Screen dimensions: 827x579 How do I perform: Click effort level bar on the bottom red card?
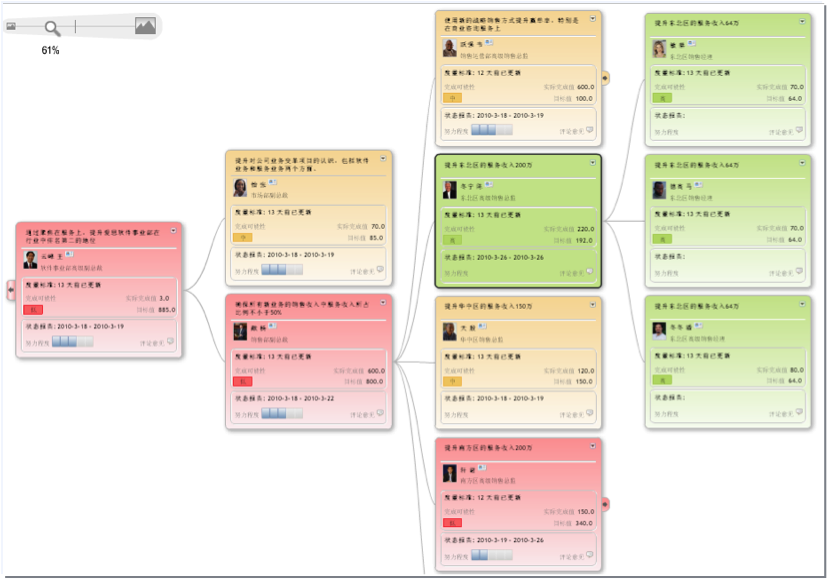[x=491, y=555]
